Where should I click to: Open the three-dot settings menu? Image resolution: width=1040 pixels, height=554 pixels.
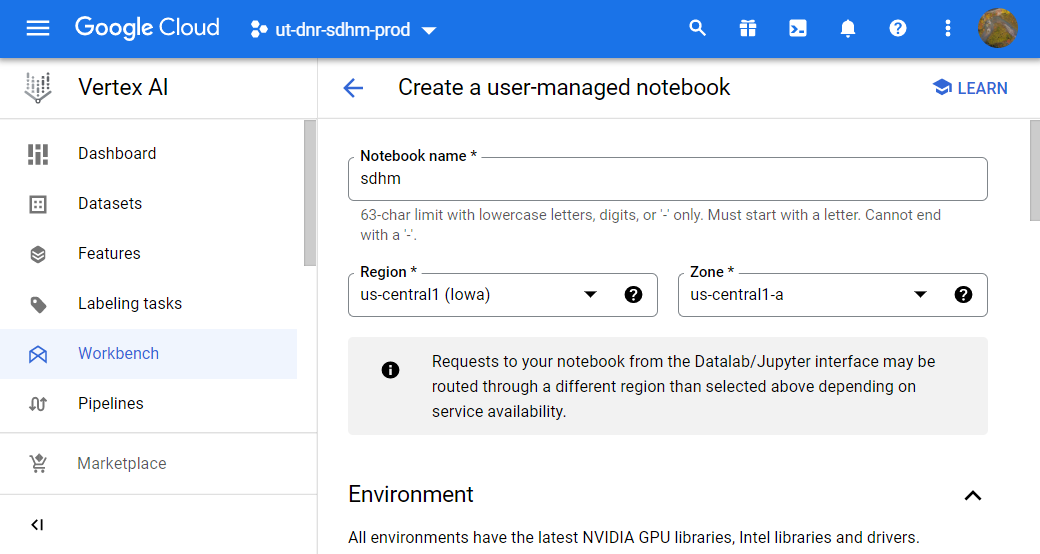point(948,28)
